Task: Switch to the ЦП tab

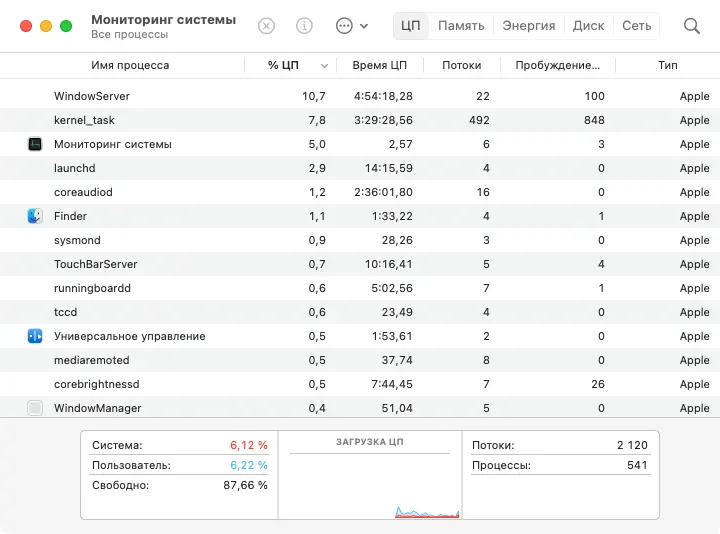Action: [411, 26]
